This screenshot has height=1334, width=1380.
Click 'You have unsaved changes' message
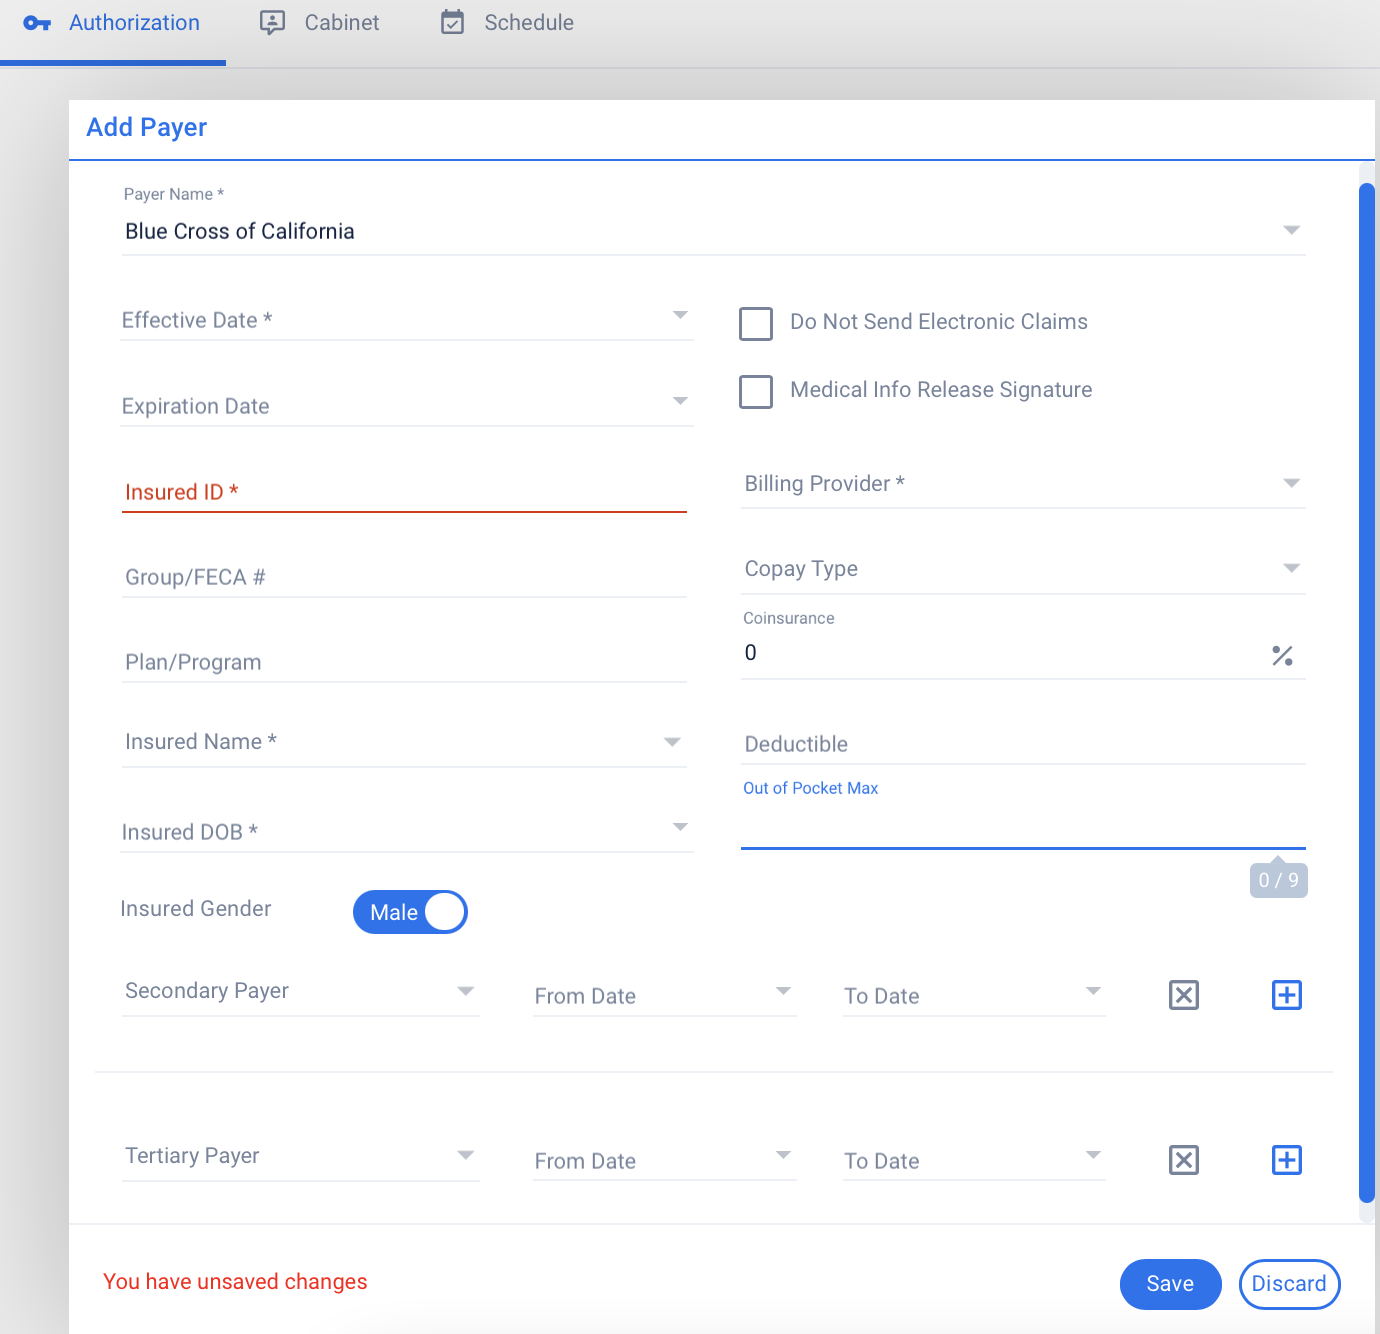235,1282
